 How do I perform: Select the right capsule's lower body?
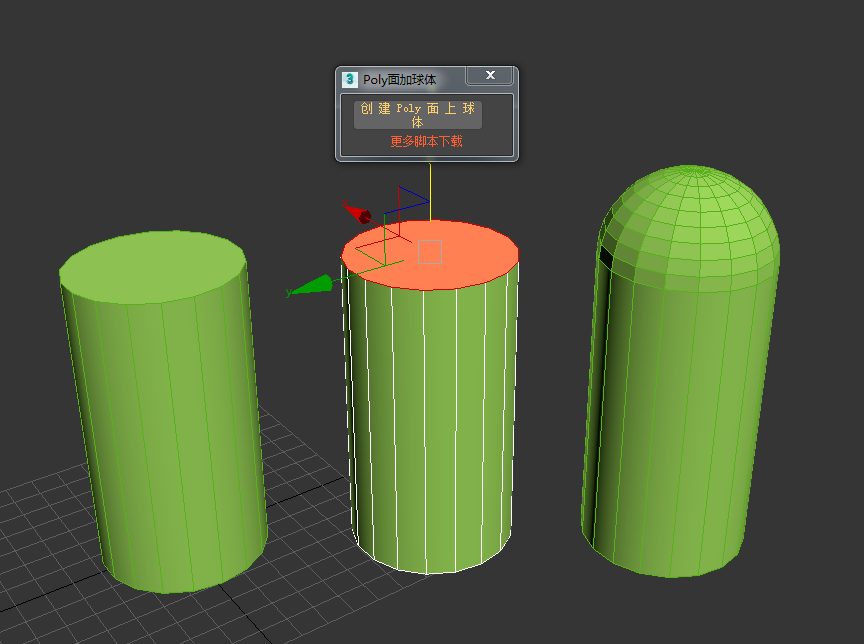670,450
